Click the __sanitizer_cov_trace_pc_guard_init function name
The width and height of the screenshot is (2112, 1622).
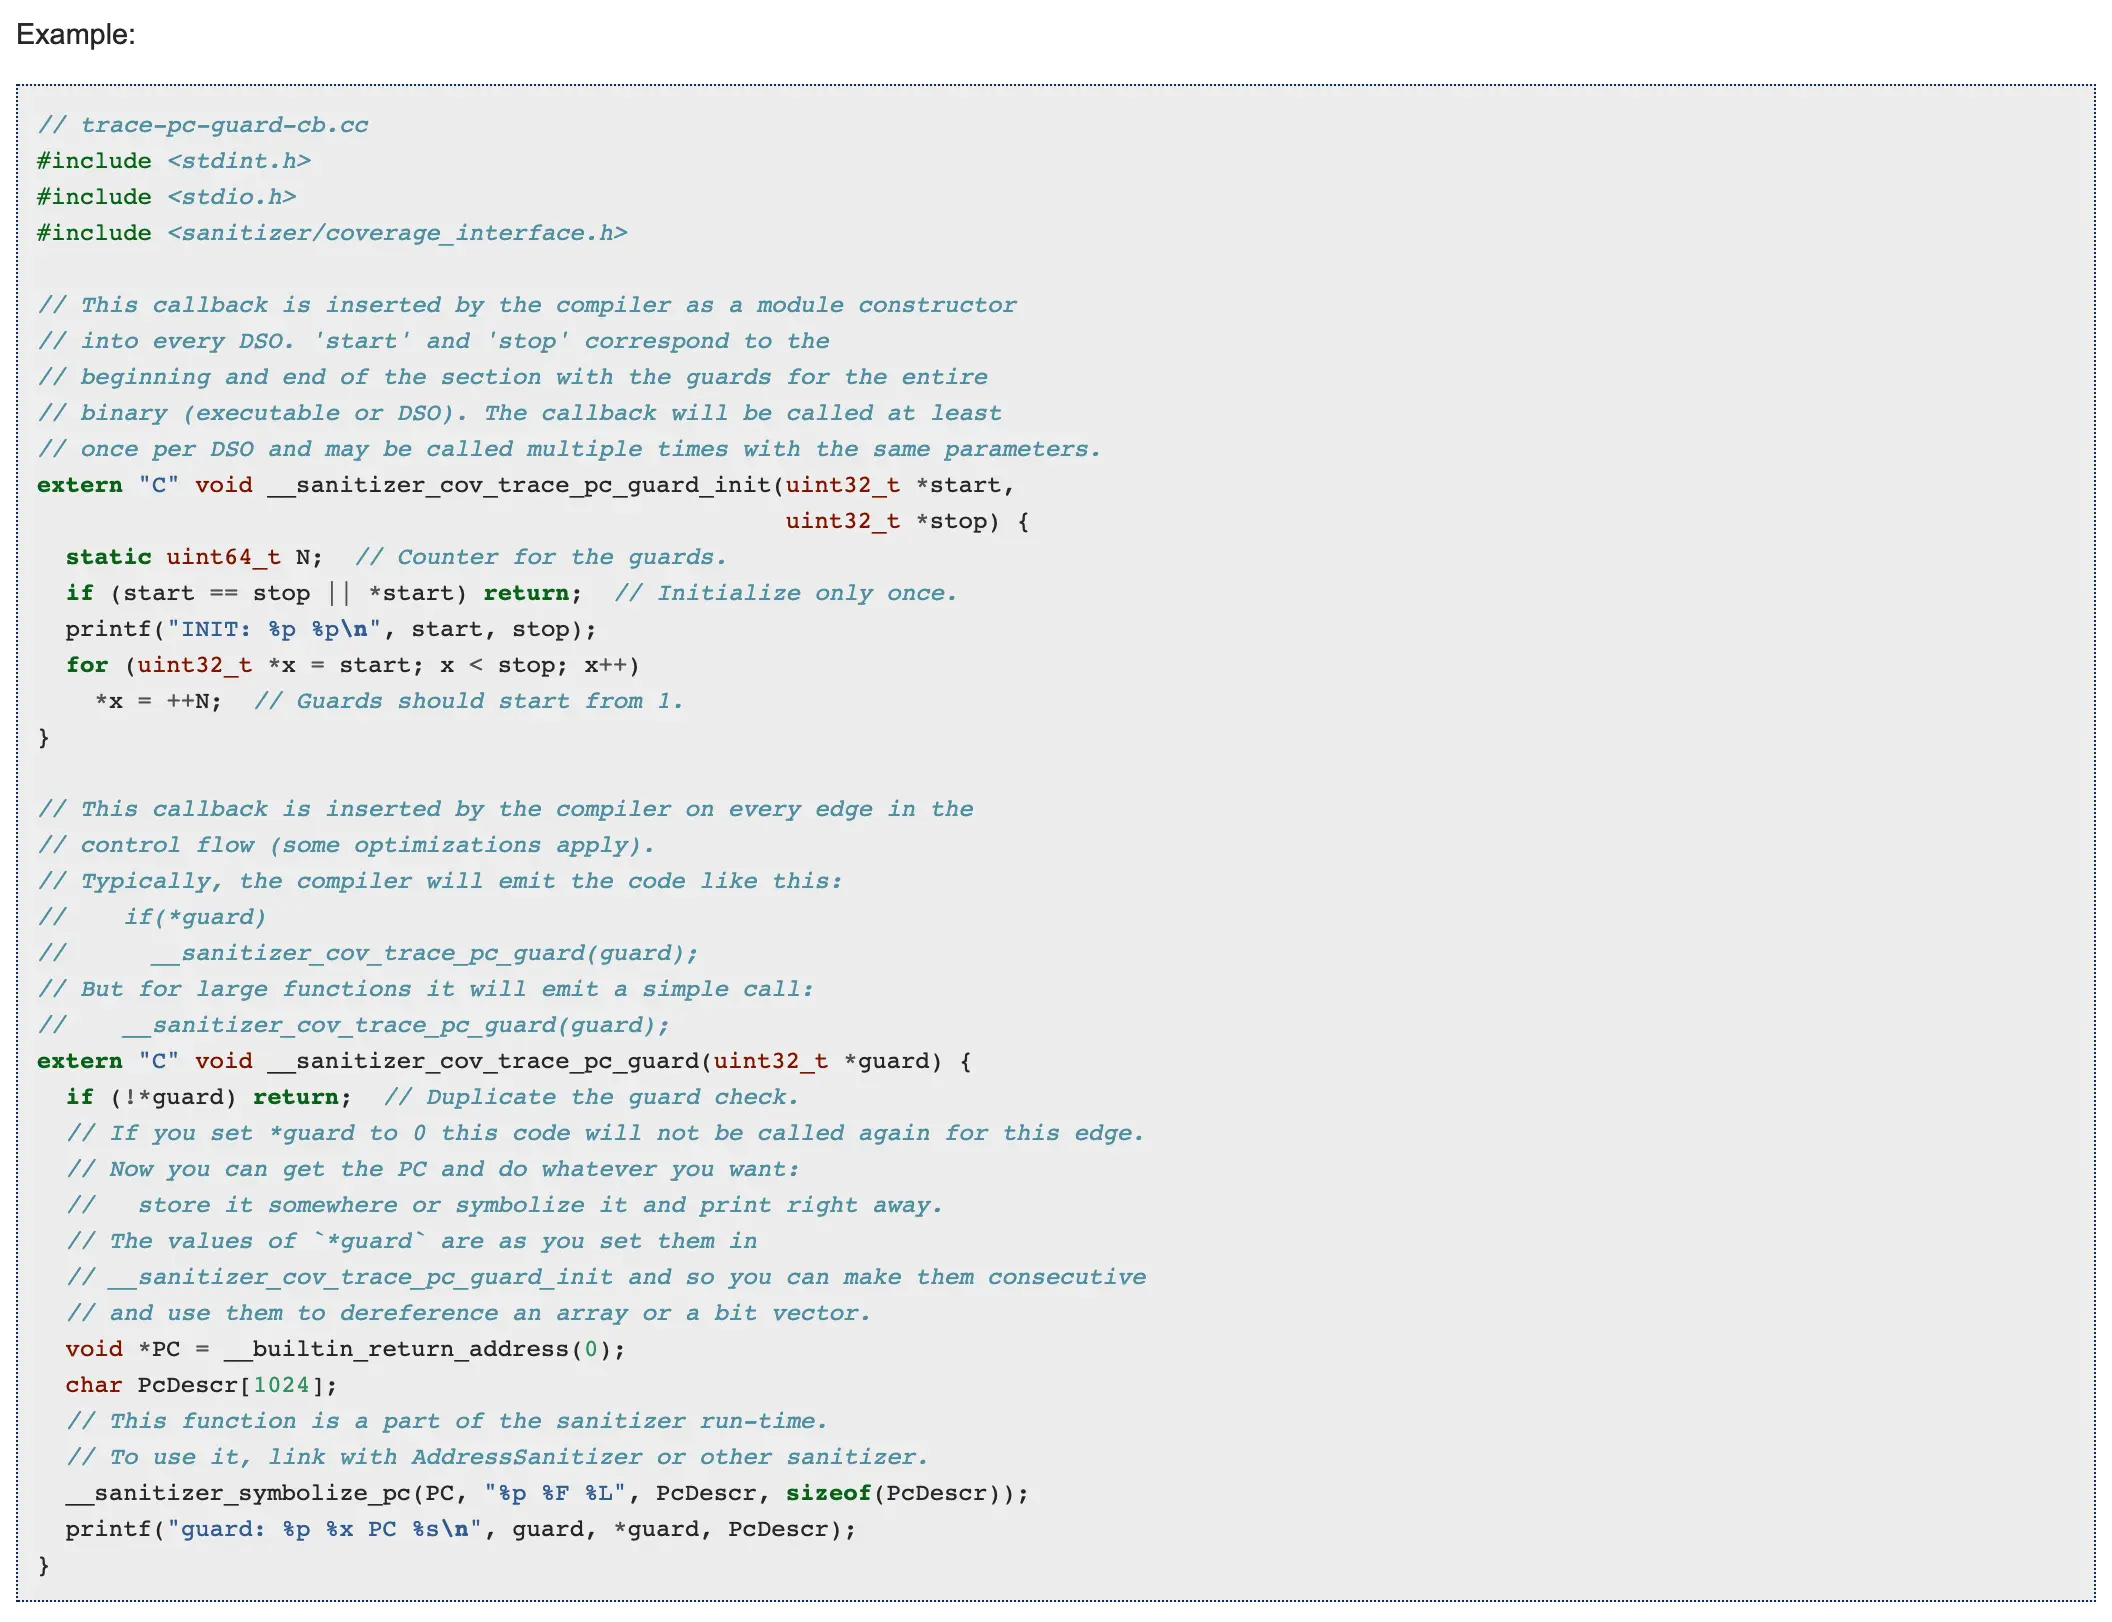coord(518,485)
